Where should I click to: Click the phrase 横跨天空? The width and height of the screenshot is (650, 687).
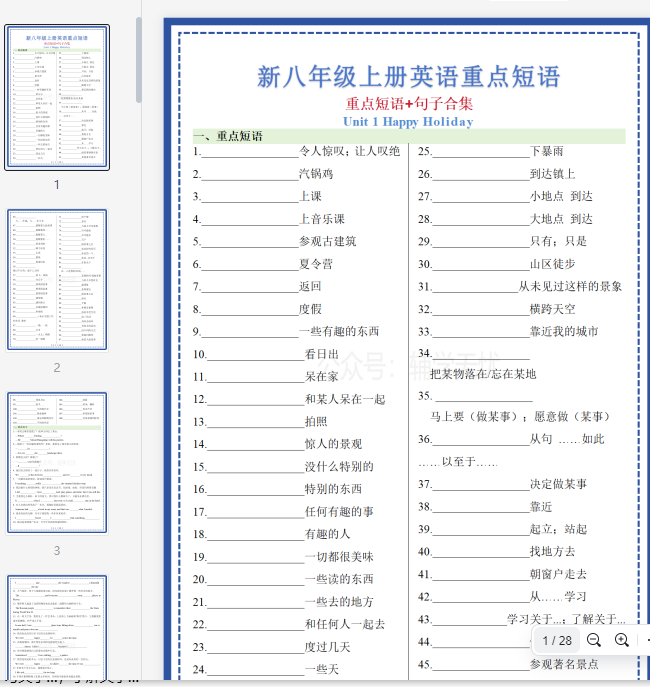coord(552,309)
